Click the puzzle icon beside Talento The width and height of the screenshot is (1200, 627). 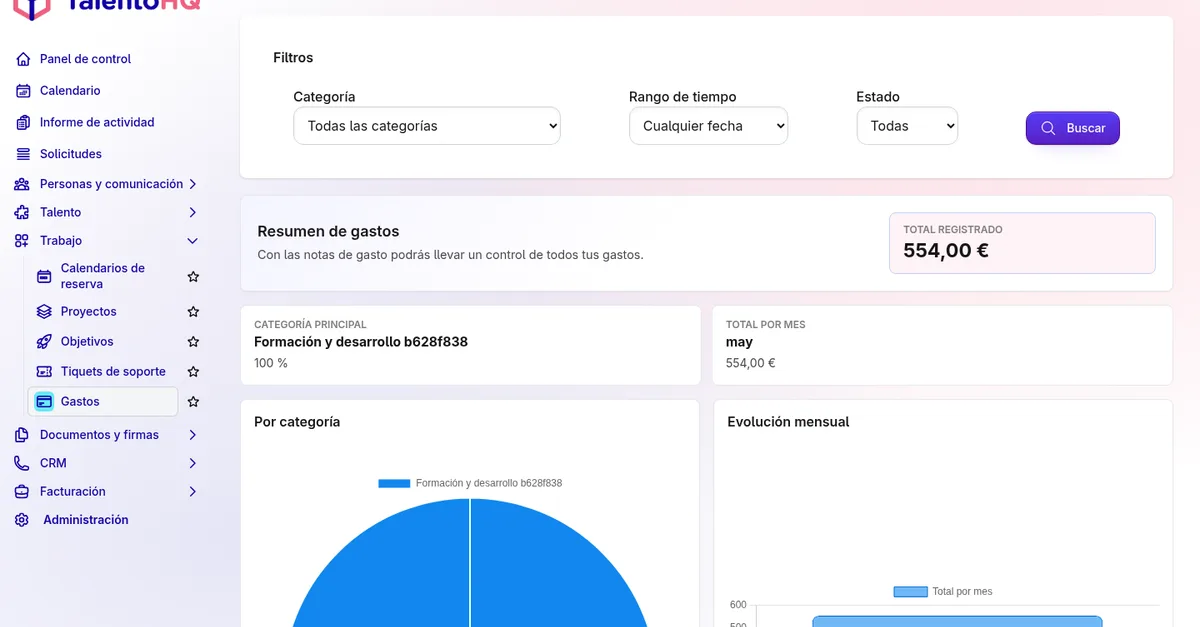22,213
